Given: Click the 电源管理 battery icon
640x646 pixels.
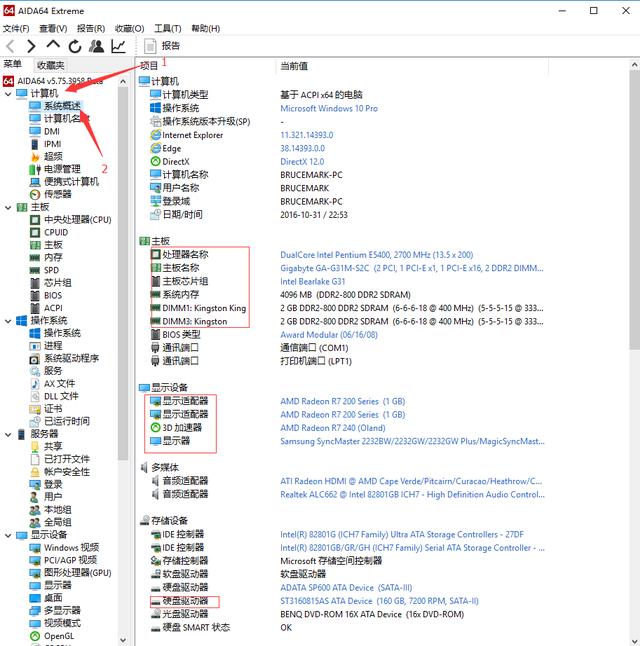Looking at the screenshot, I should tap(35, 169).
